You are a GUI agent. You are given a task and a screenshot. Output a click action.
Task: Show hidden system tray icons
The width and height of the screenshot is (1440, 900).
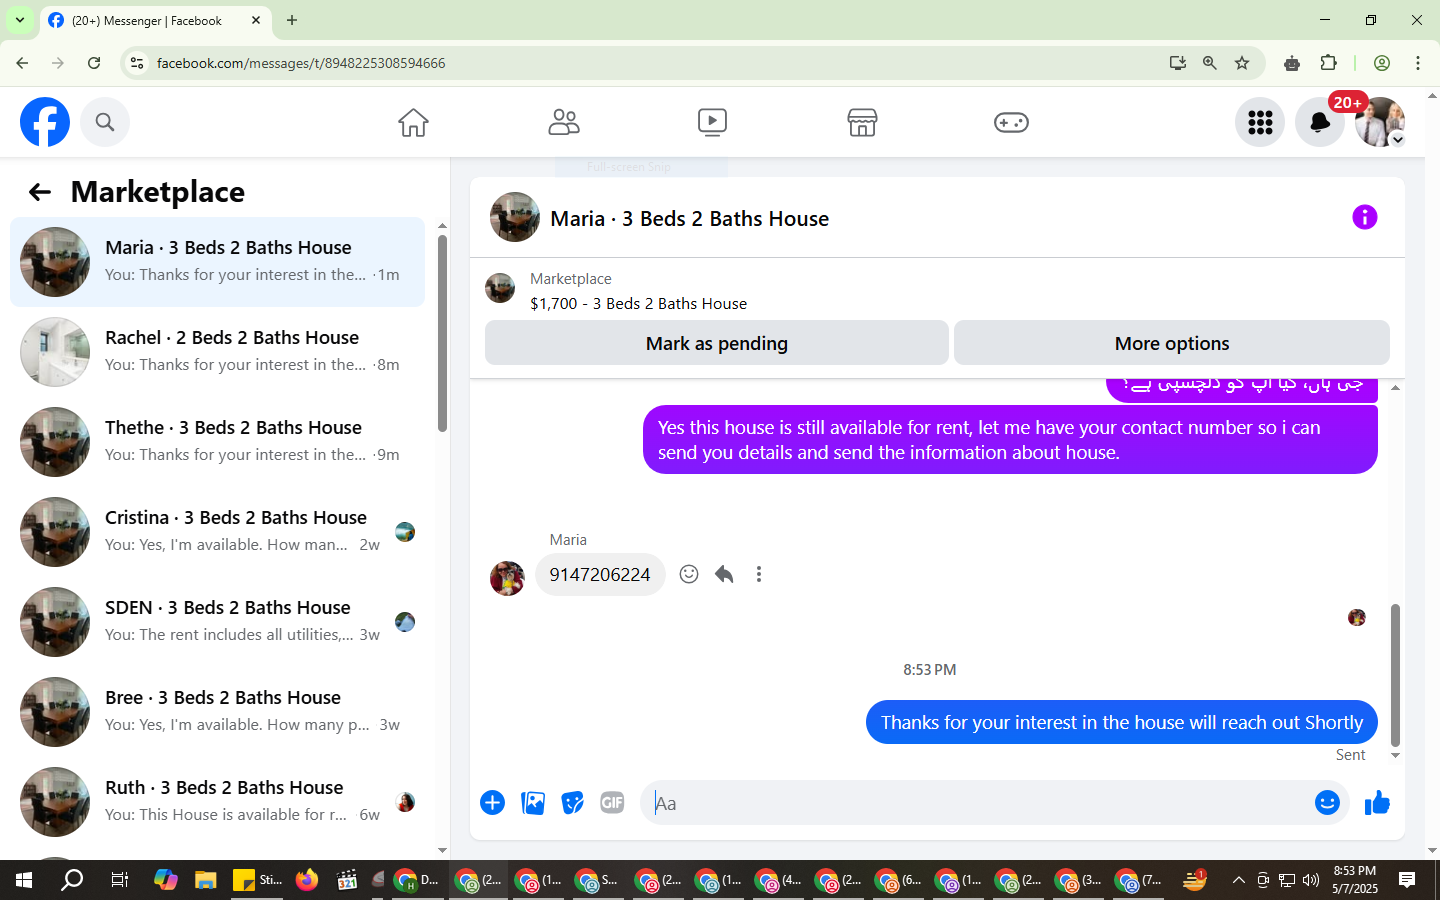(x=1238, y=880)
